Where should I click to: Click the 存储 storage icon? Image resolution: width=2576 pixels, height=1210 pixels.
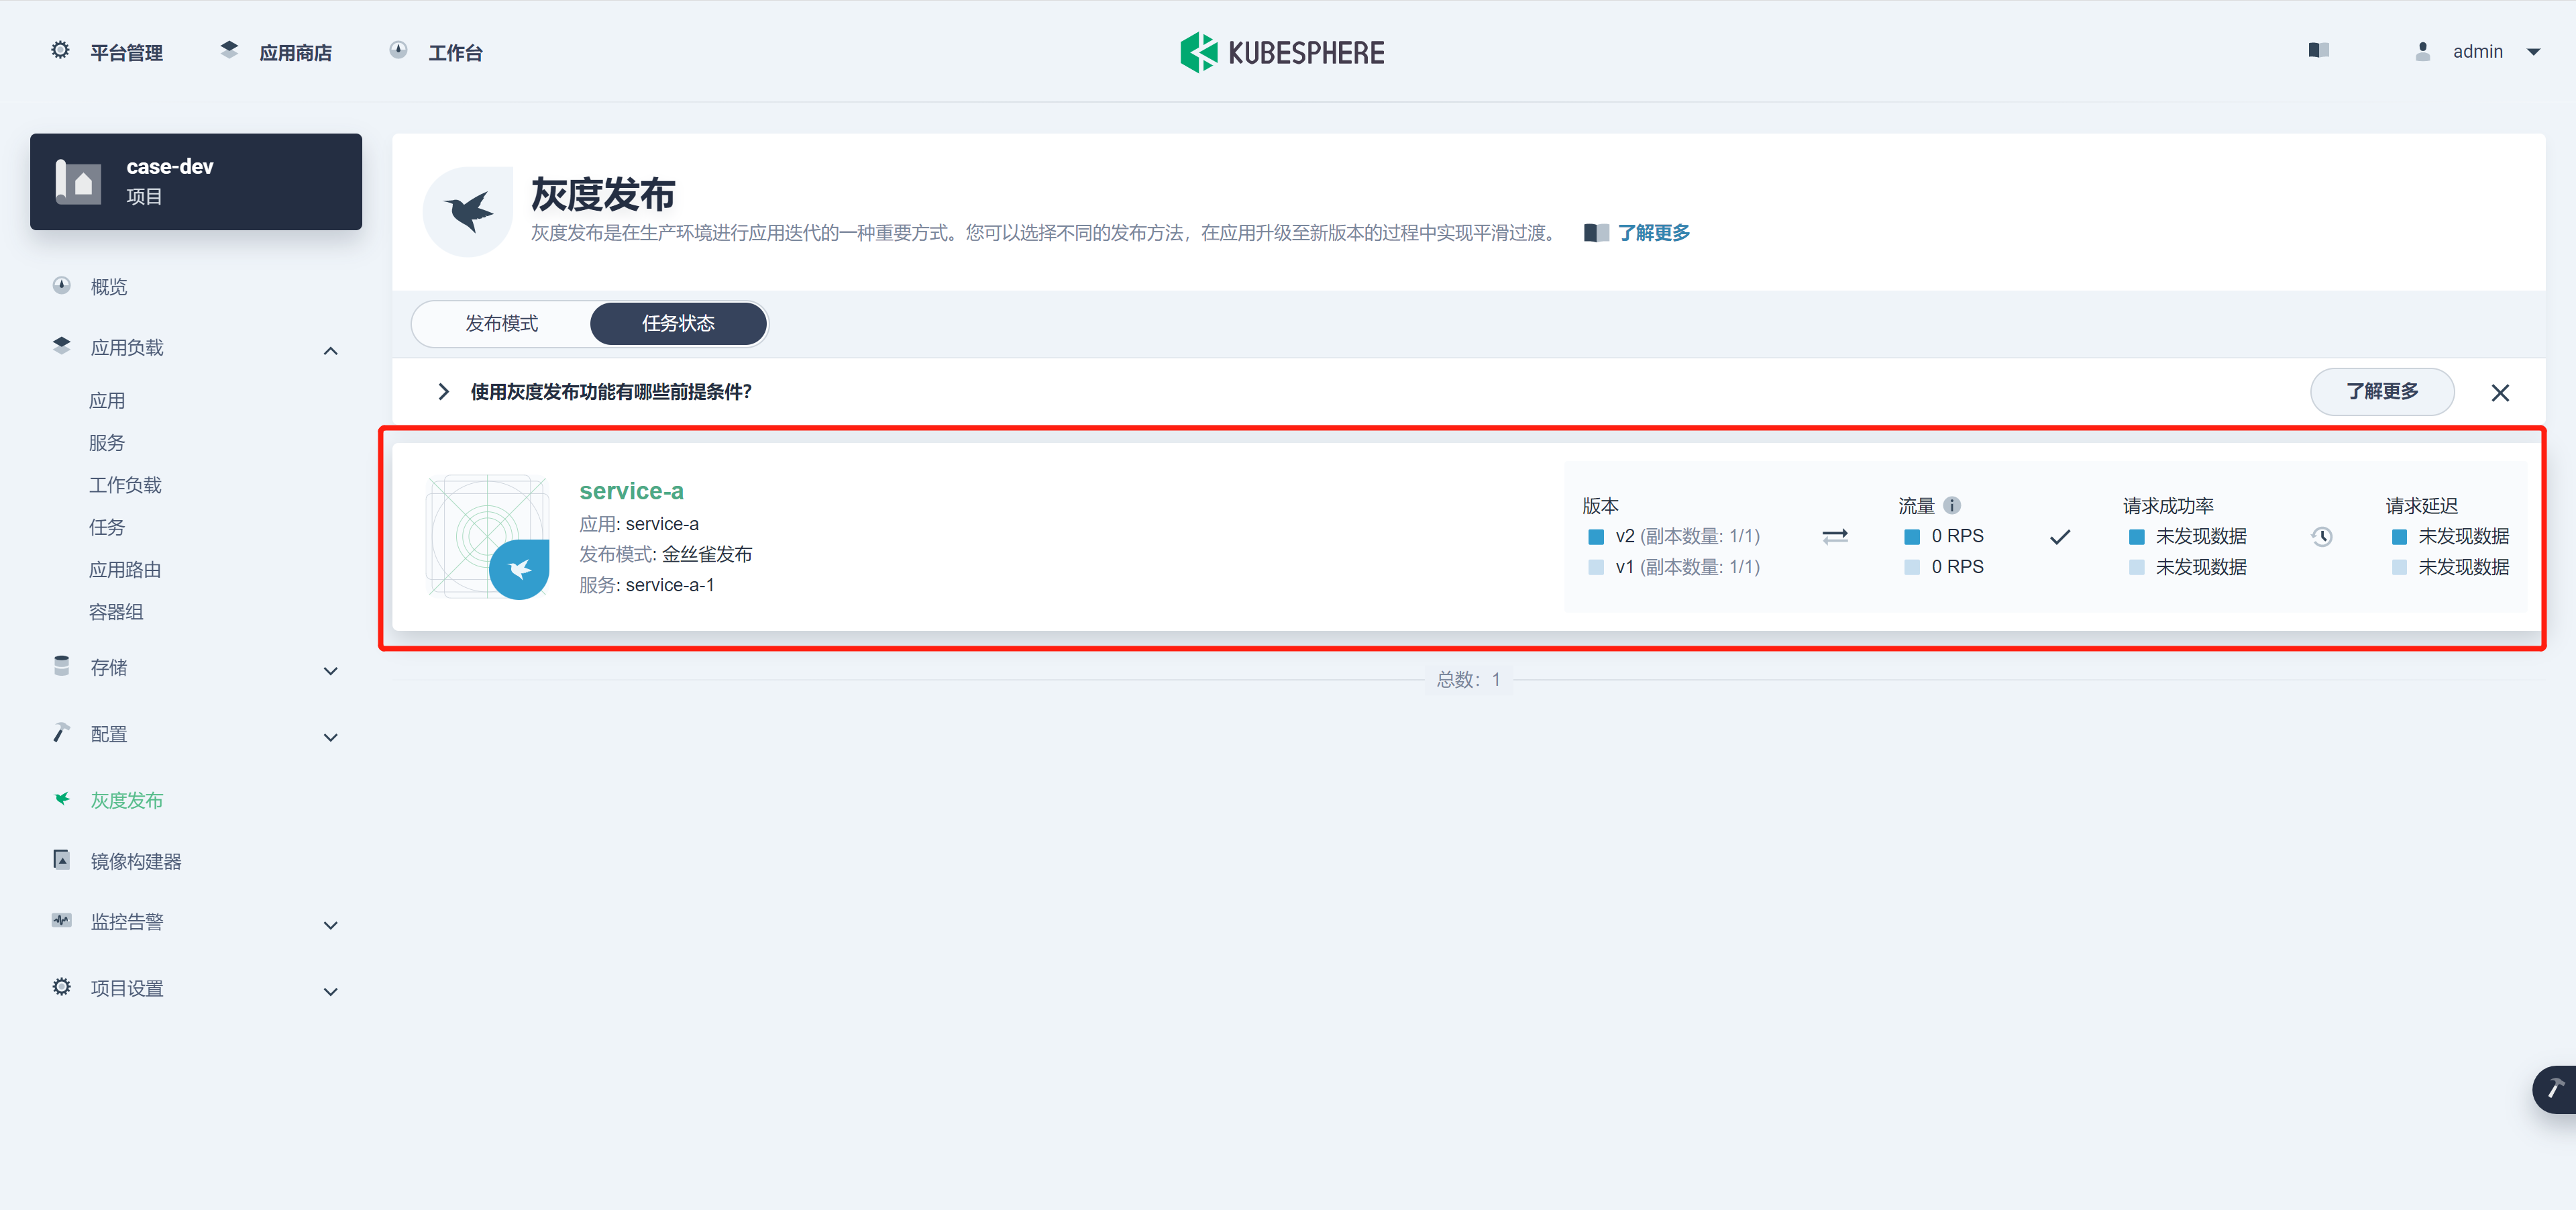(x=61, y=666)
